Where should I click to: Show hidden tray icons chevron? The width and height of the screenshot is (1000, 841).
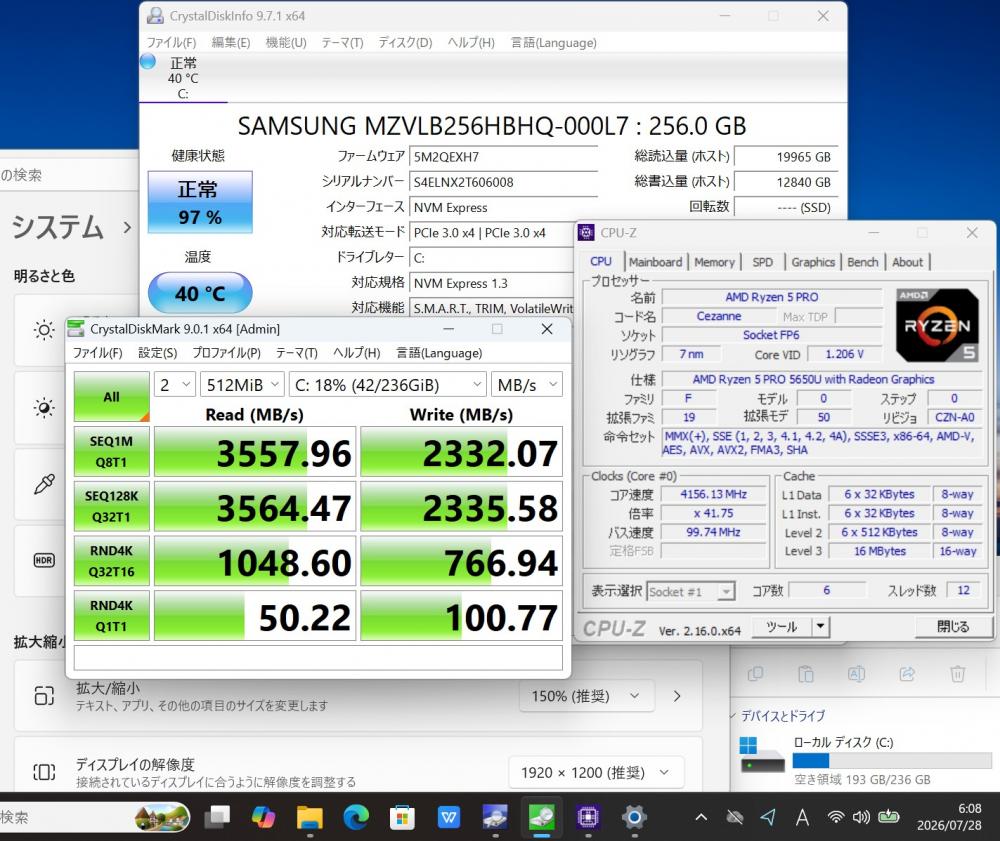pos(701,817)
